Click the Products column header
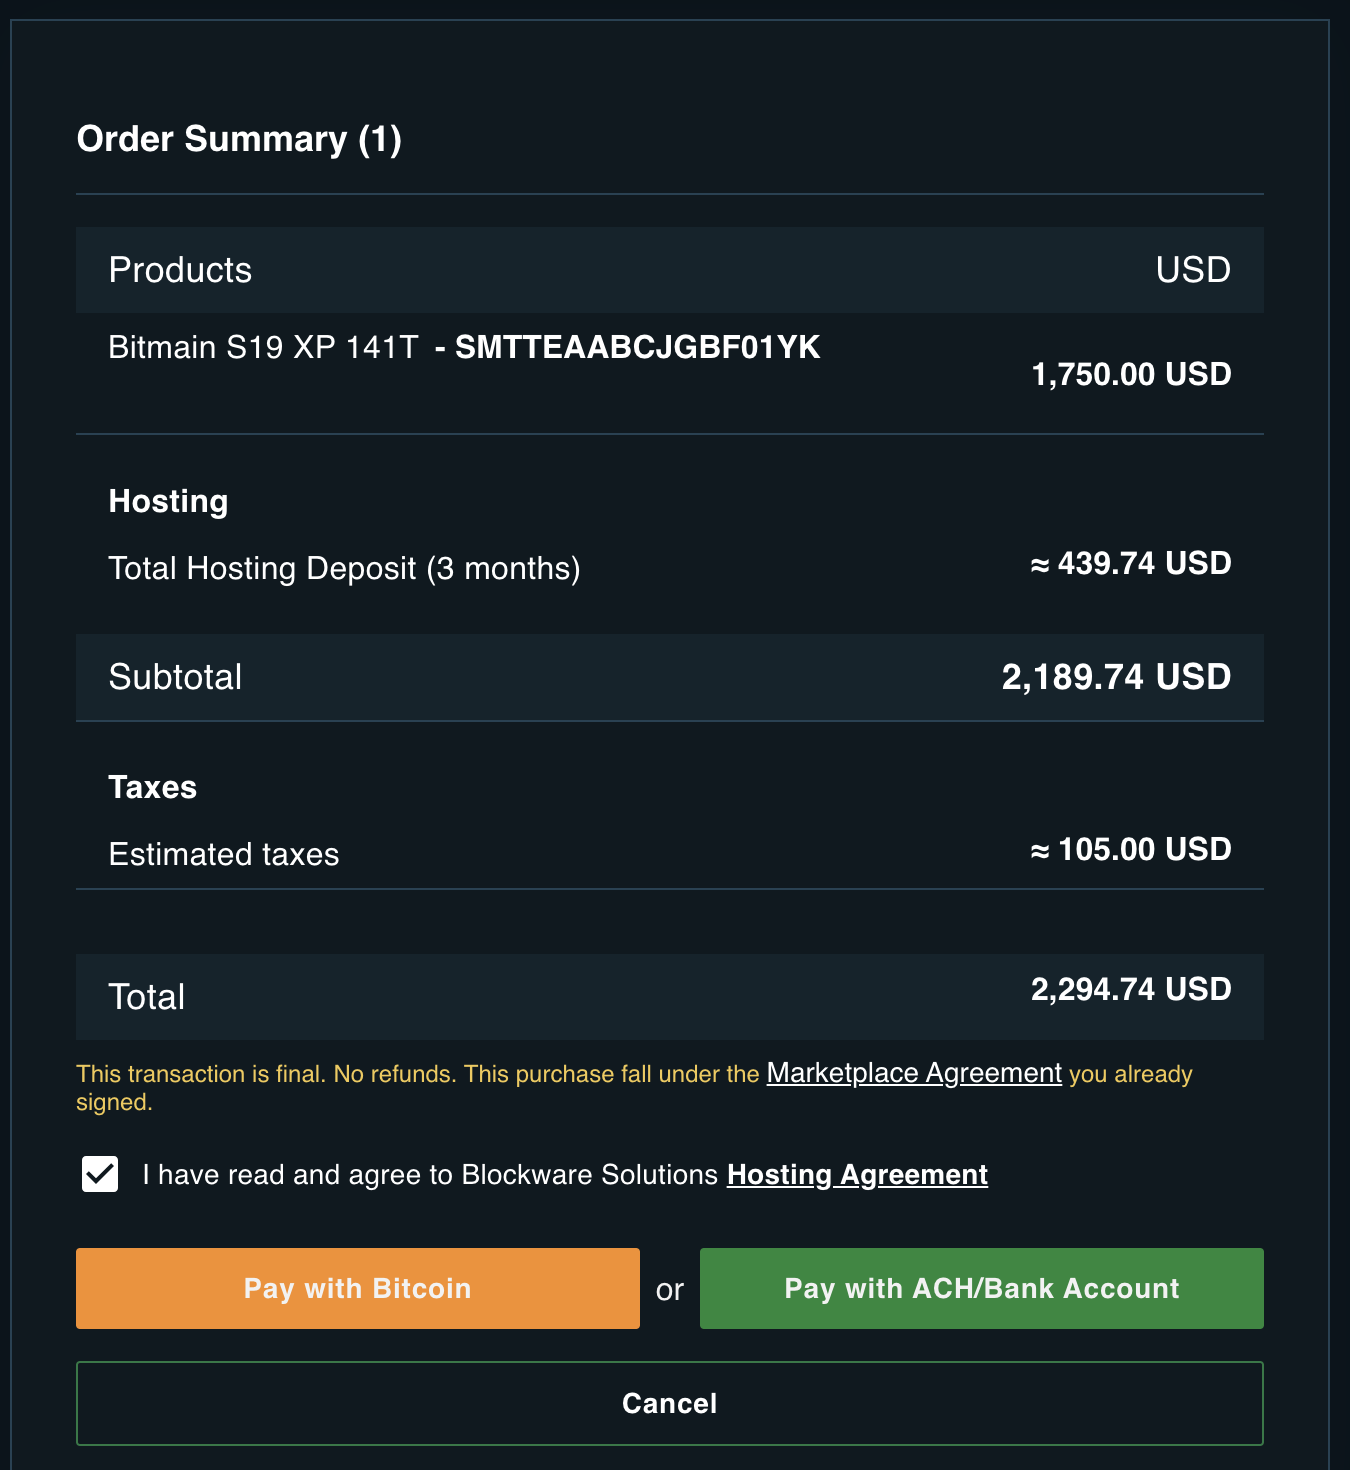This screenshot has height=1470, width=1350. pos(180,270)
